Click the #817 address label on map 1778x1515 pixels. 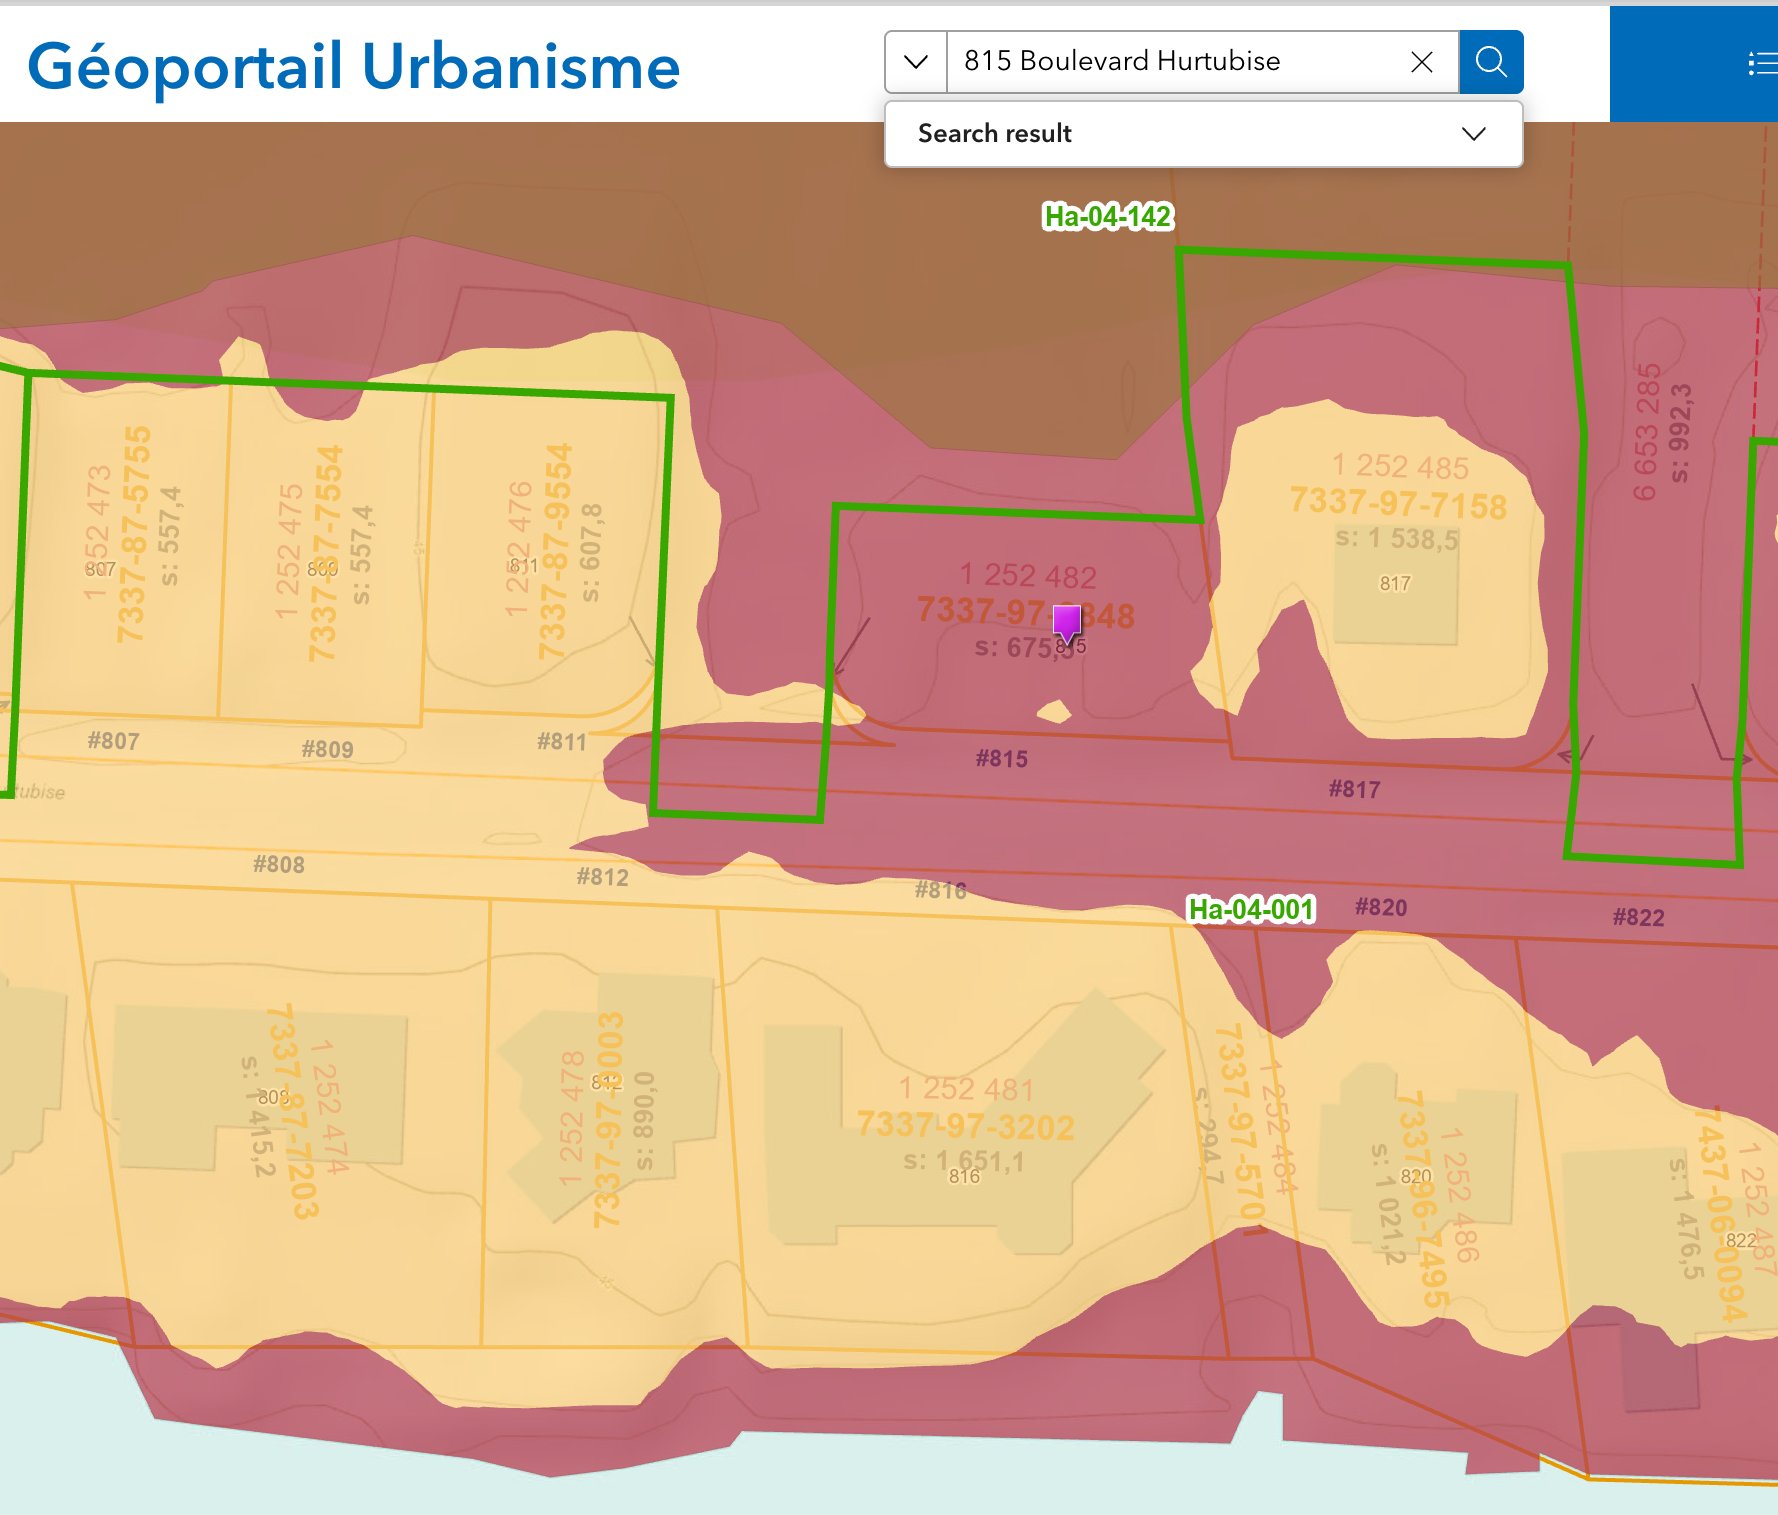[x=1354, y=789]
